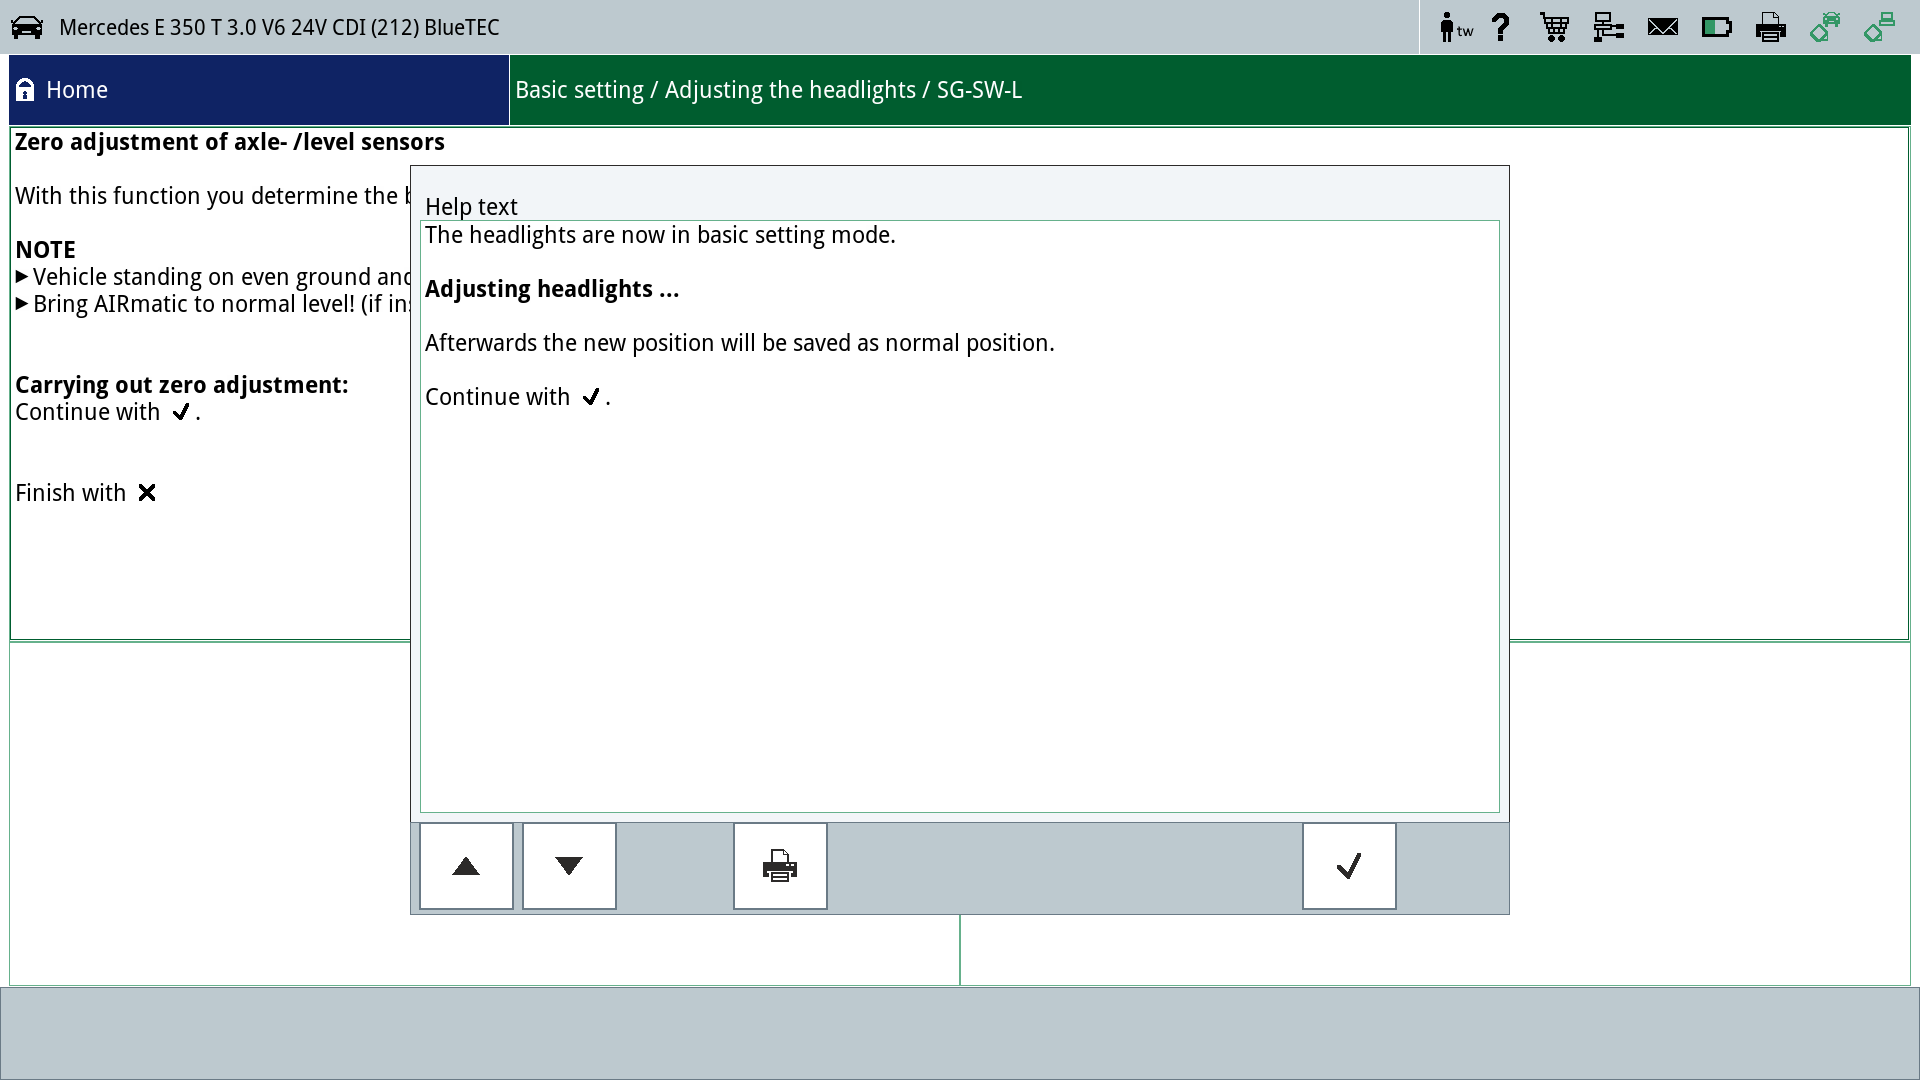Check the battery status icon
Image resolution: width=1920 pixels, height=1080 pixels.
coord(1717,27)
